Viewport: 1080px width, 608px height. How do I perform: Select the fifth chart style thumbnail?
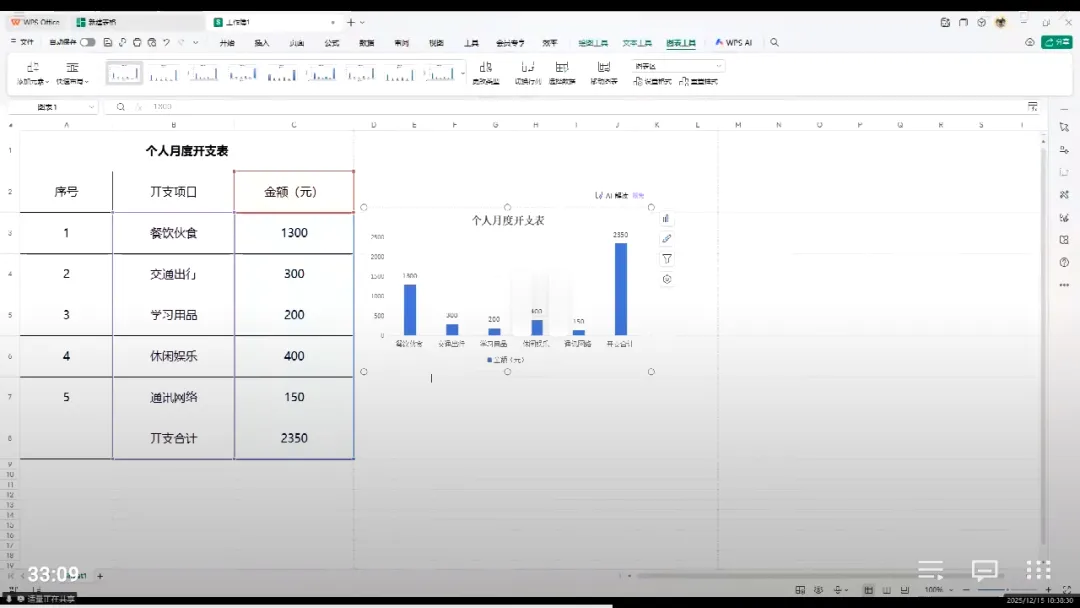pos(282,72)
